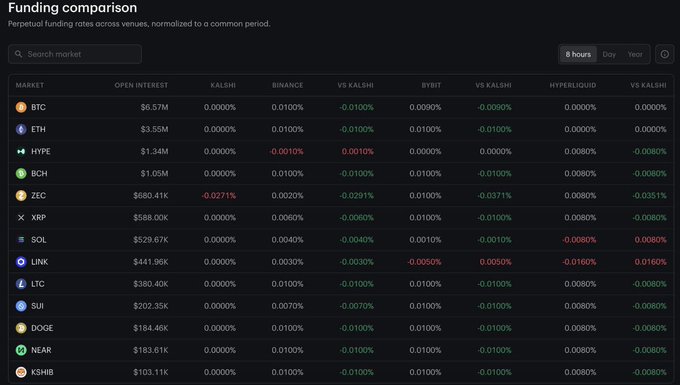Screen dimensions: 680x385
Task: Click the Funding comparison page heading
Action: (x=72, y=7)
